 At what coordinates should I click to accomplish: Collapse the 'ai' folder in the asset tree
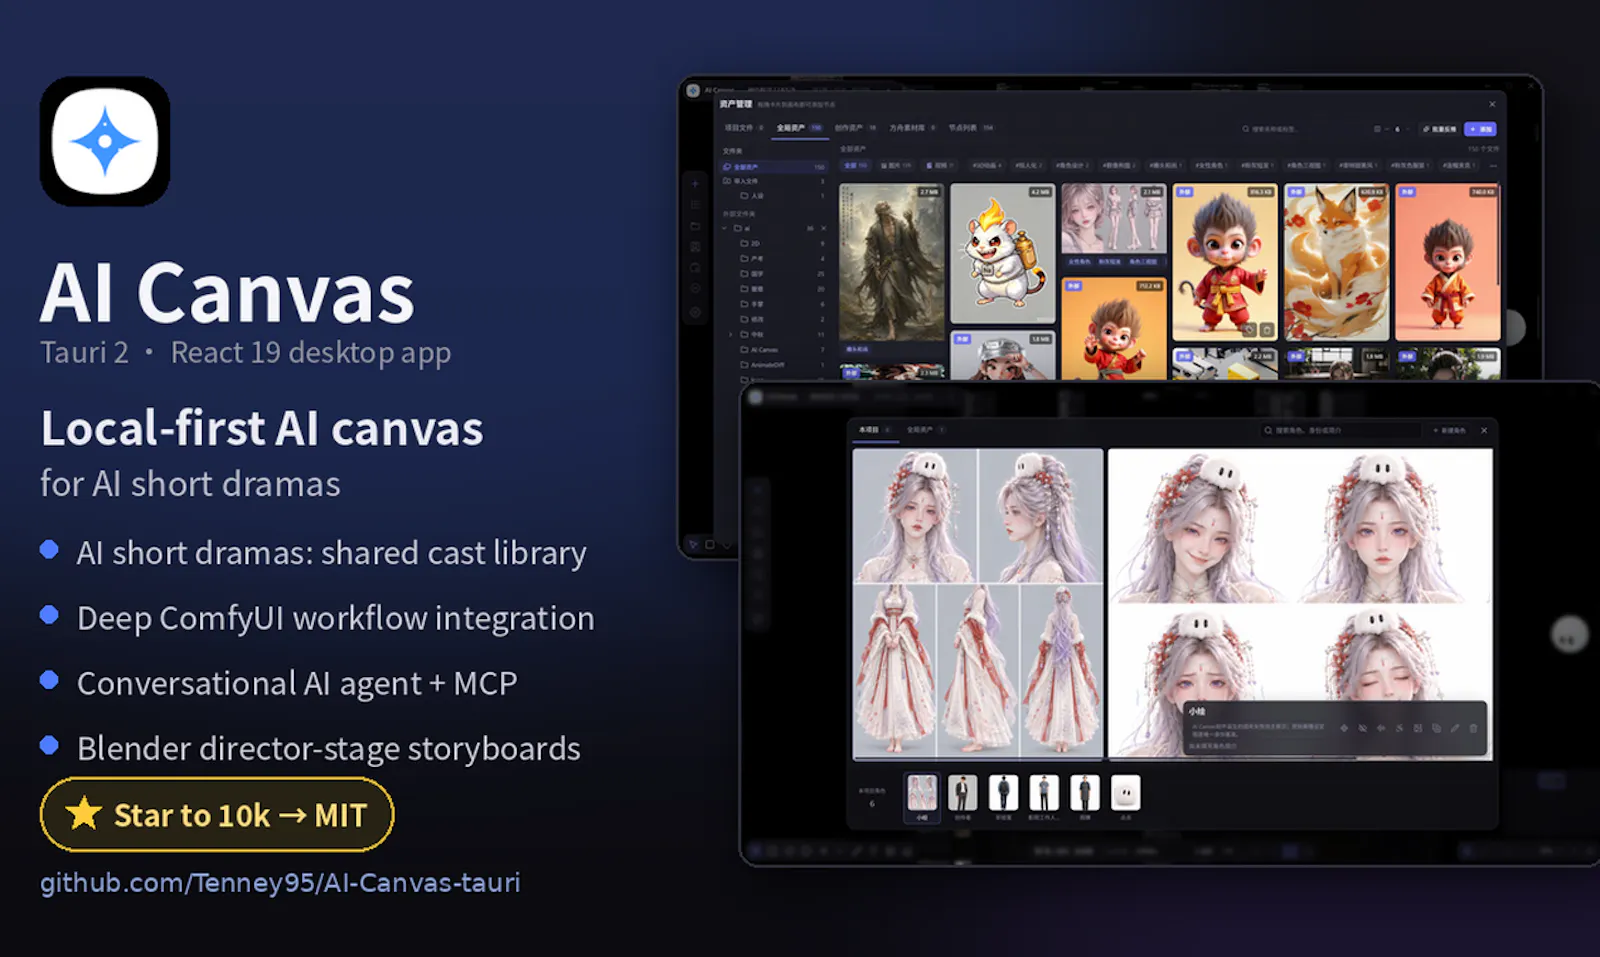pyautogui.click(x=725, y=228)
